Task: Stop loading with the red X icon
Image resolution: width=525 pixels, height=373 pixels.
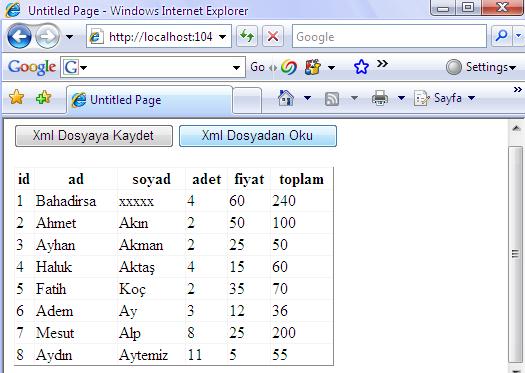Action: 273,36
